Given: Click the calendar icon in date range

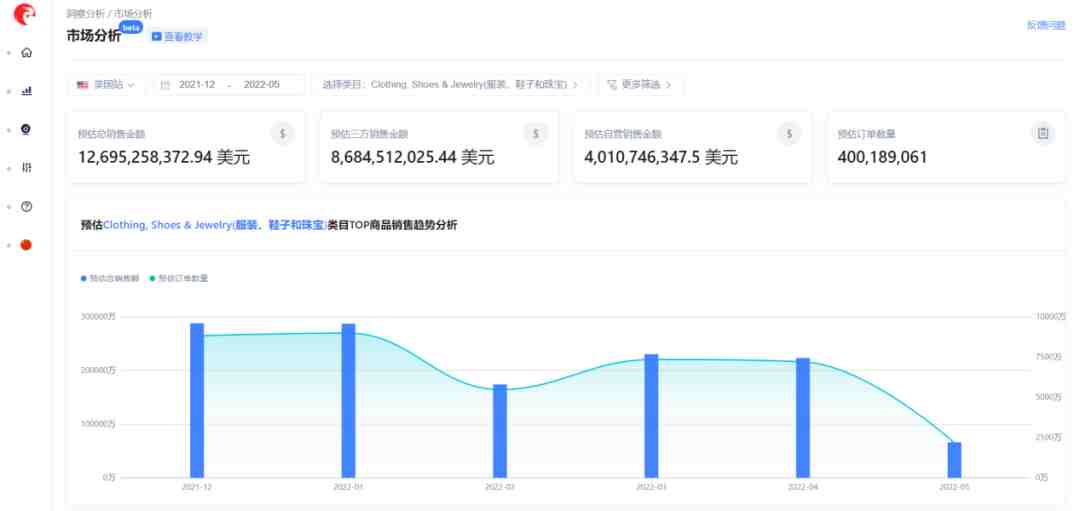Looking at the screenshot, I should click(165, 85).
